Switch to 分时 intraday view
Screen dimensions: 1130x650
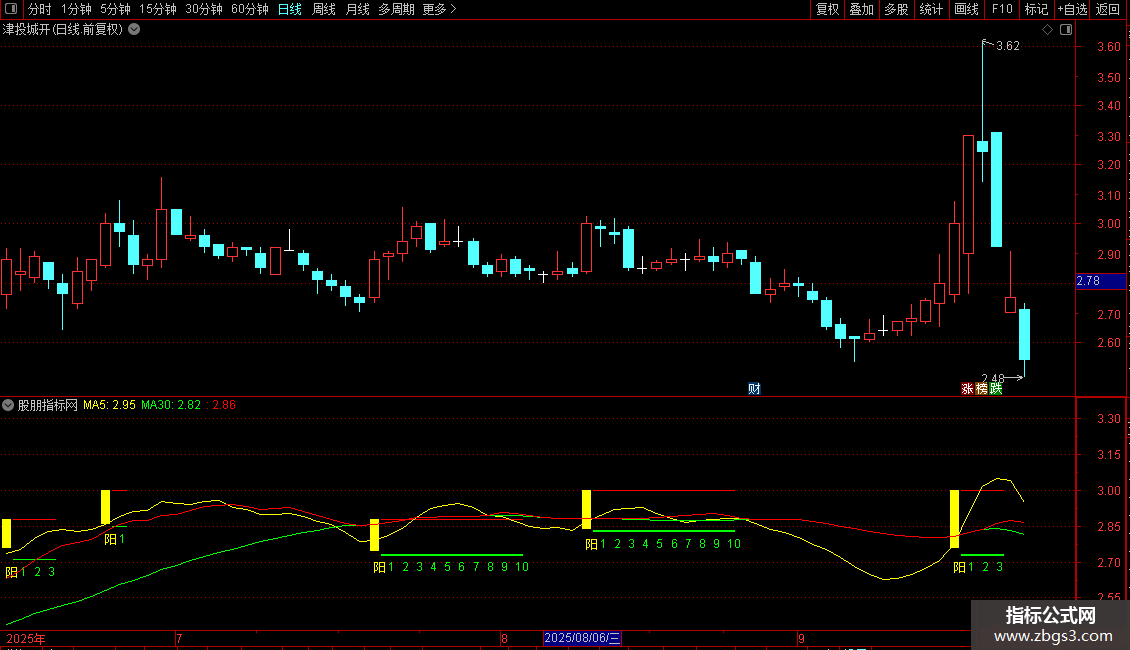tap(40, 9)
